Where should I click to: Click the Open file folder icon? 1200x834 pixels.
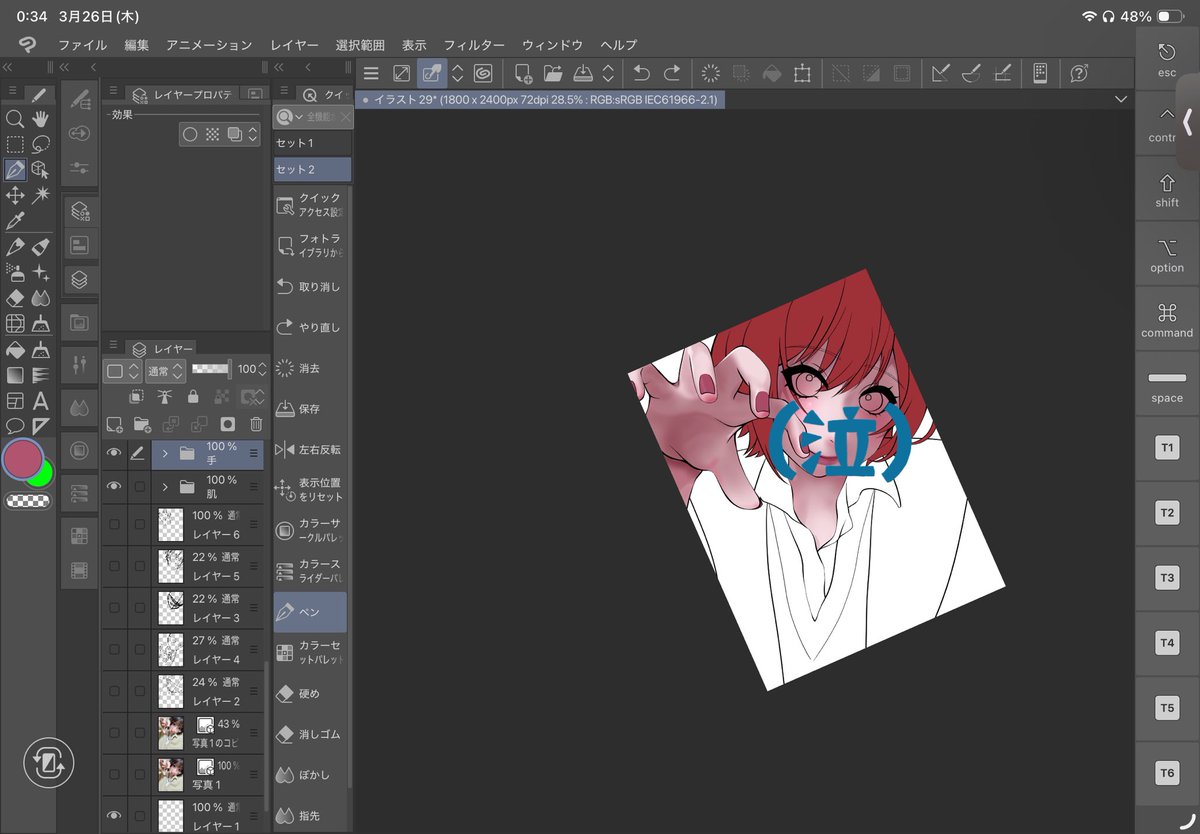point(553,73)
